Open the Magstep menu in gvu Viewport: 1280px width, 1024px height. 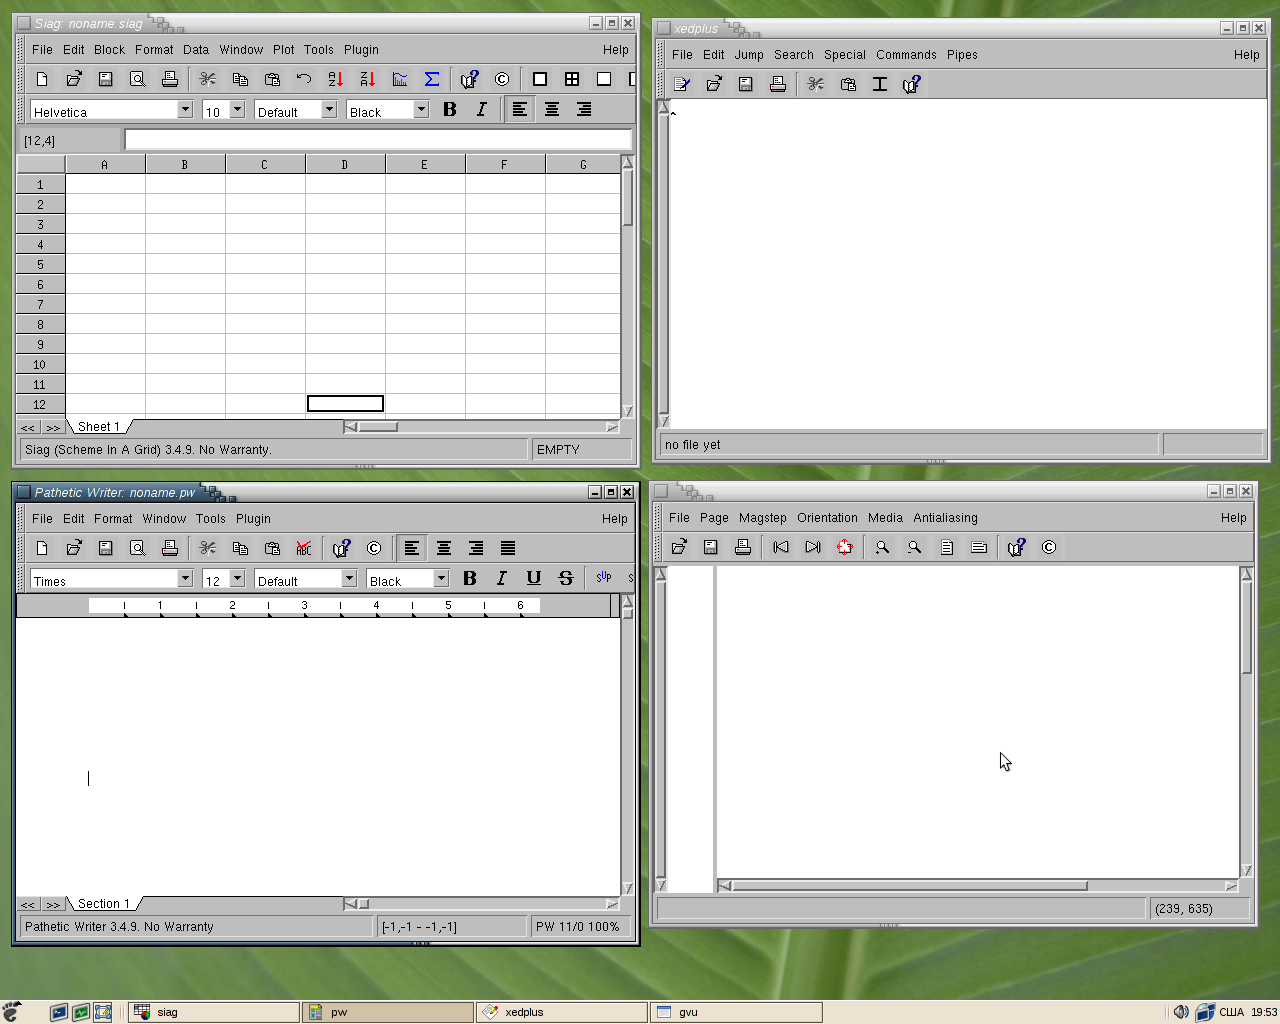(x=763, y=518)
